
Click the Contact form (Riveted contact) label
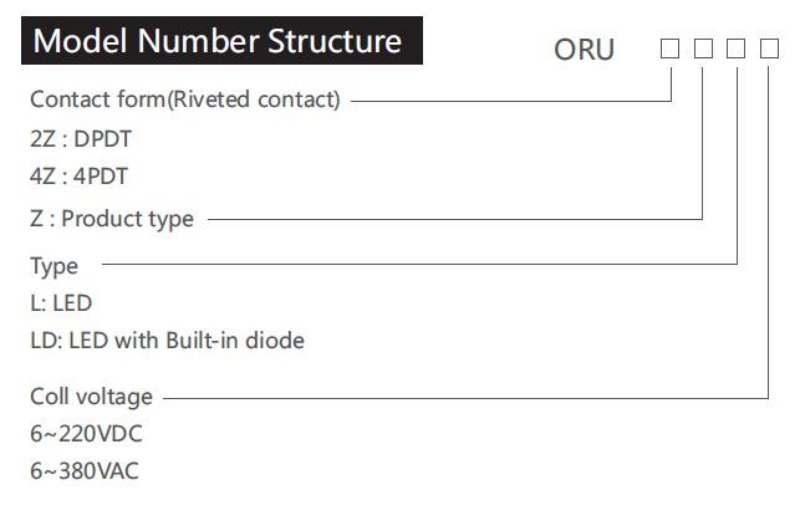click(185, 99)
